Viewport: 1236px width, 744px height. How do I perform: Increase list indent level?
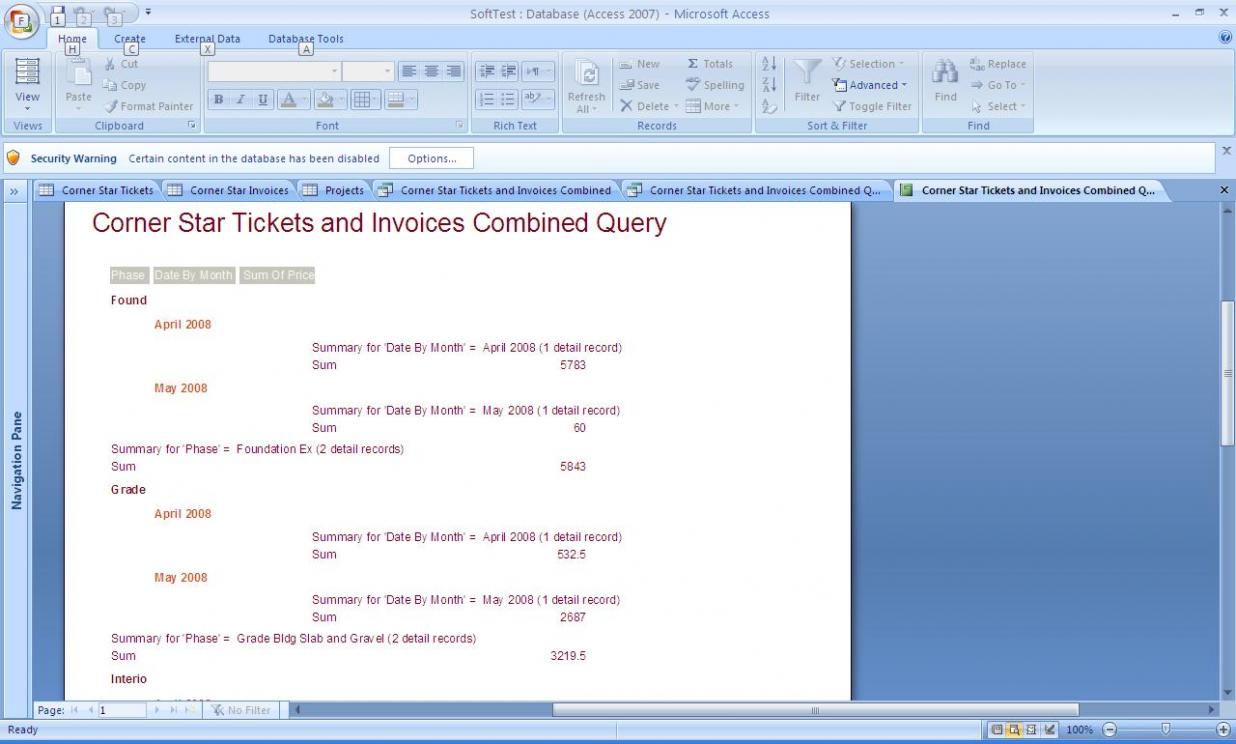click(x=509, y=71)
